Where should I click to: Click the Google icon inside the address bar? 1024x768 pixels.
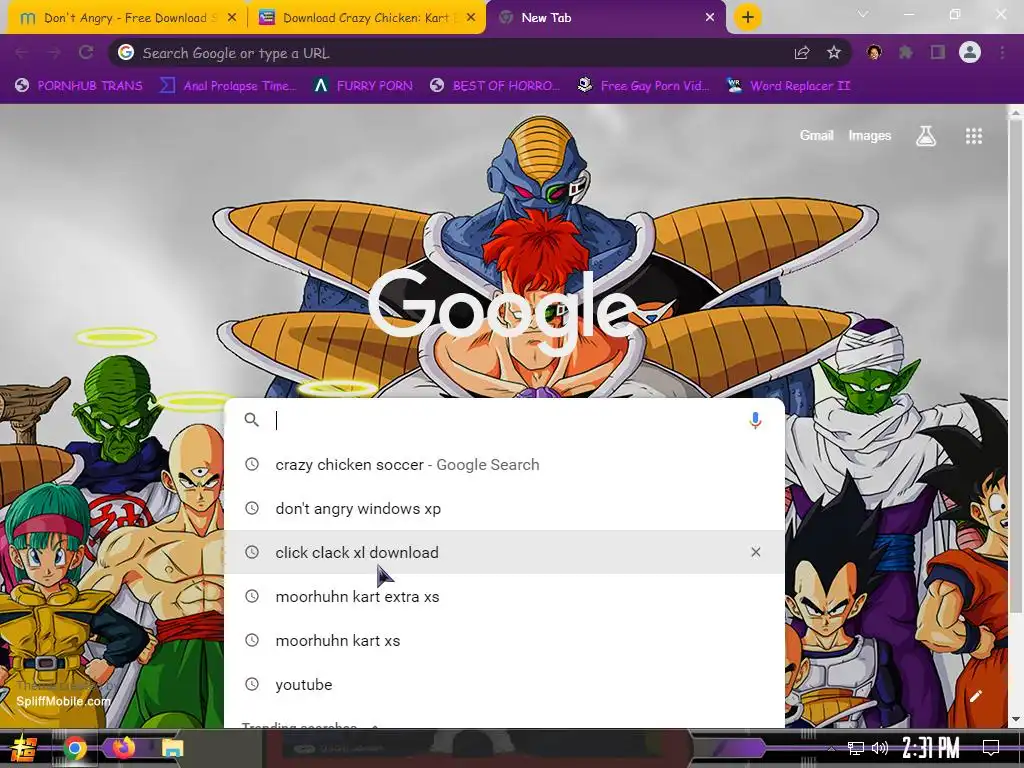coord(126,52)
